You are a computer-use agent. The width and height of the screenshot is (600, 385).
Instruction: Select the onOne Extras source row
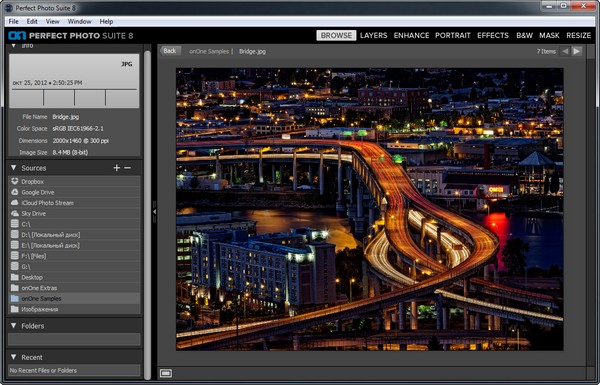pos(75,288)
